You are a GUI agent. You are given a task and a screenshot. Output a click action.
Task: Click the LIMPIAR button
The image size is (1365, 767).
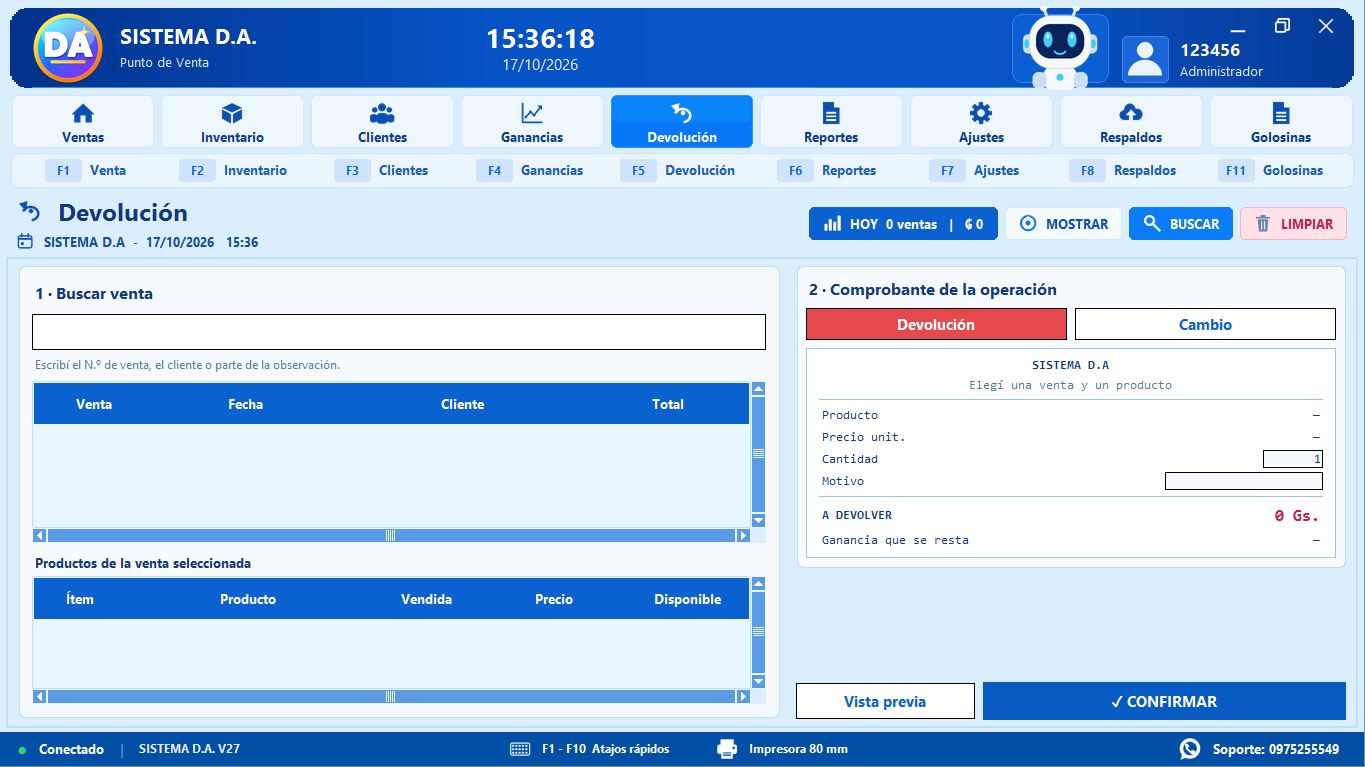coord(1293,224)
